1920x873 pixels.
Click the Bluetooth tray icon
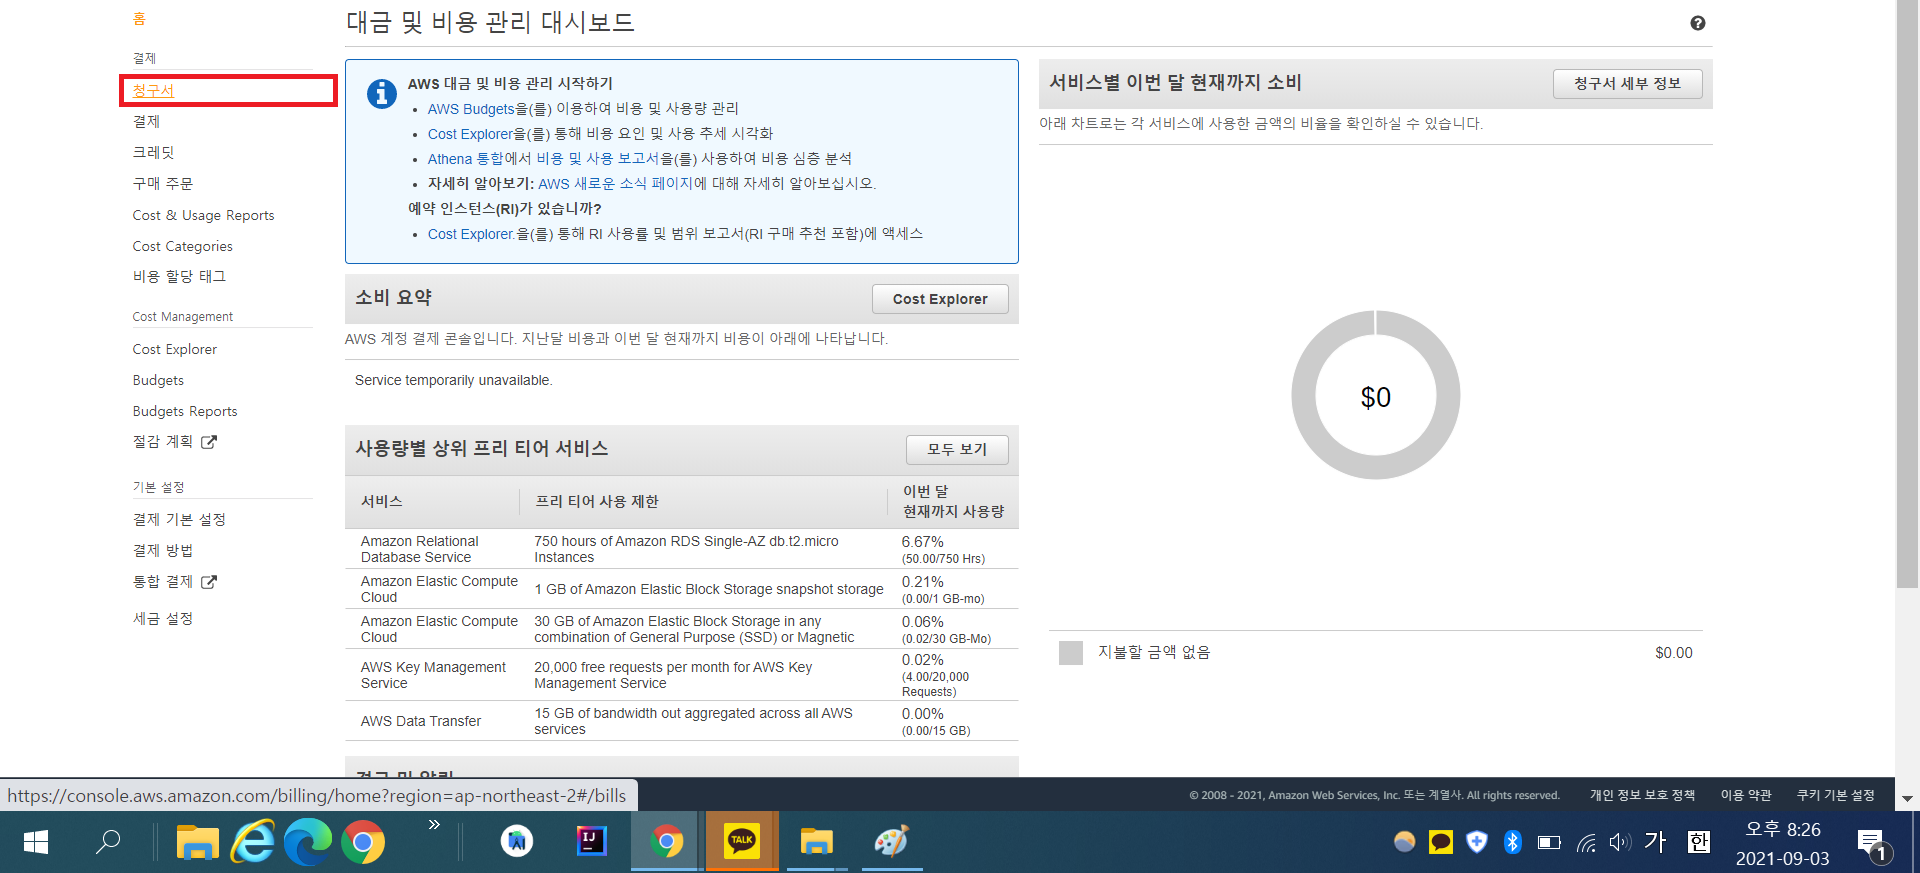(x=1513, y=842)
